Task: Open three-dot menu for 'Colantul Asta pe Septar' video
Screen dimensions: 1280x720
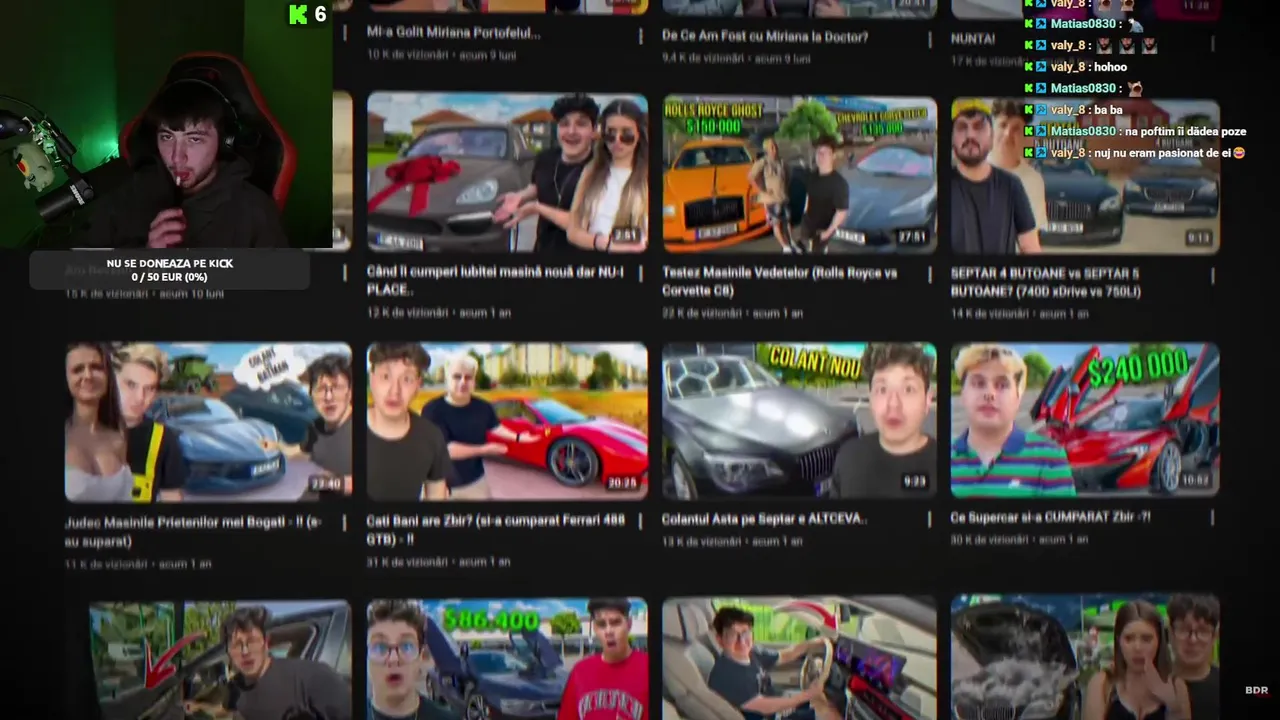Action: (x=932, y=519)
